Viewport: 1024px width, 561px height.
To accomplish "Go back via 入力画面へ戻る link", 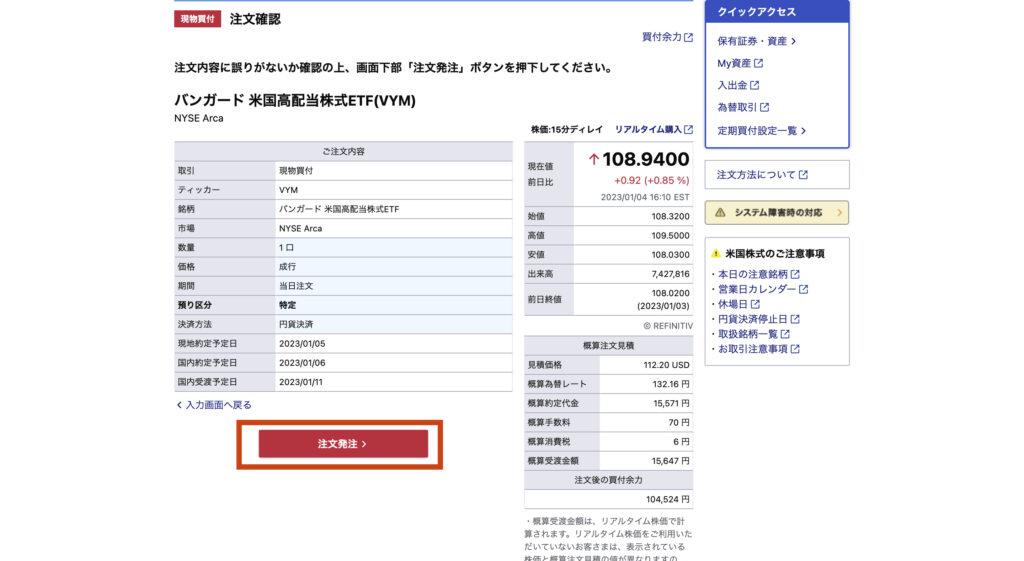I will 218,405.
